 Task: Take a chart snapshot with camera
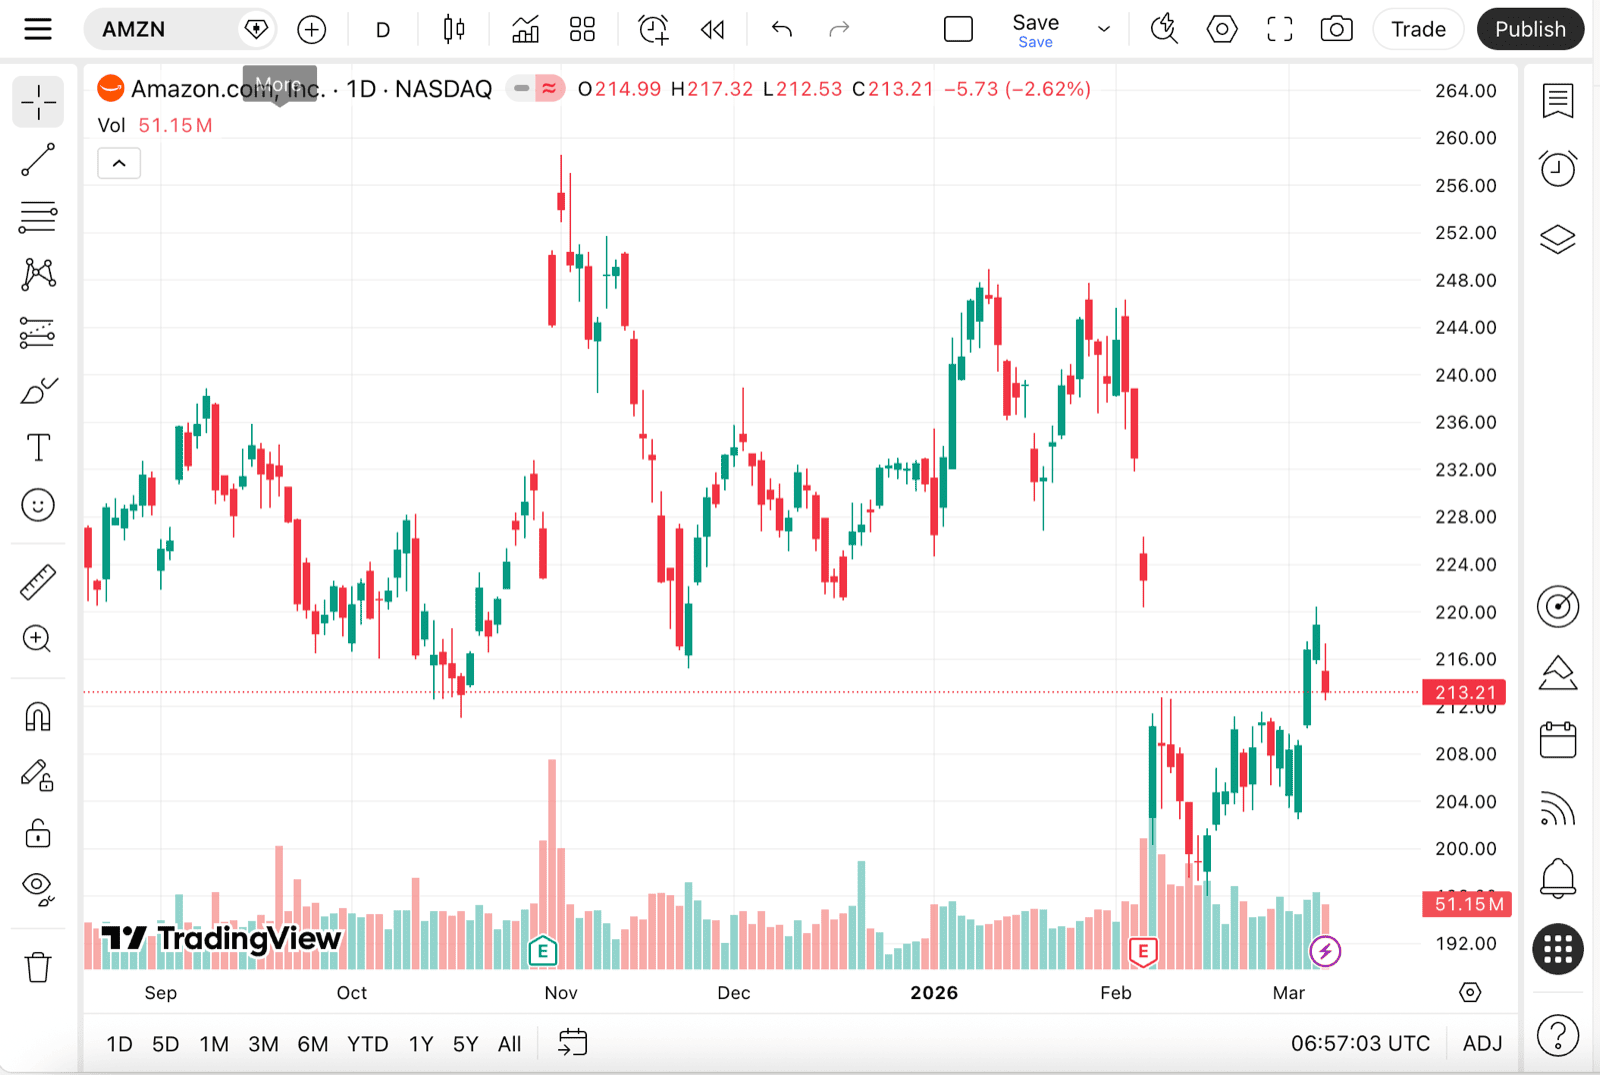[x=1336, y=29]
